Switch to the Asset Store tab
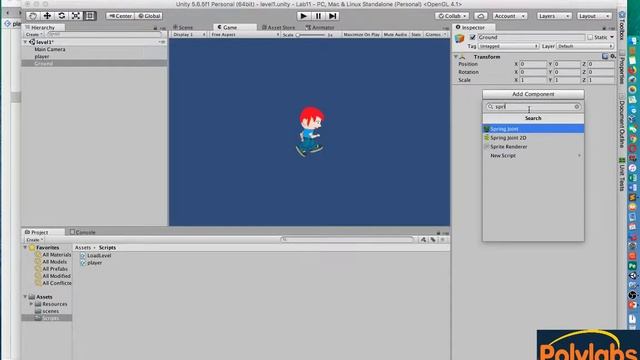The image size is (640, 360). click(278, 27)
